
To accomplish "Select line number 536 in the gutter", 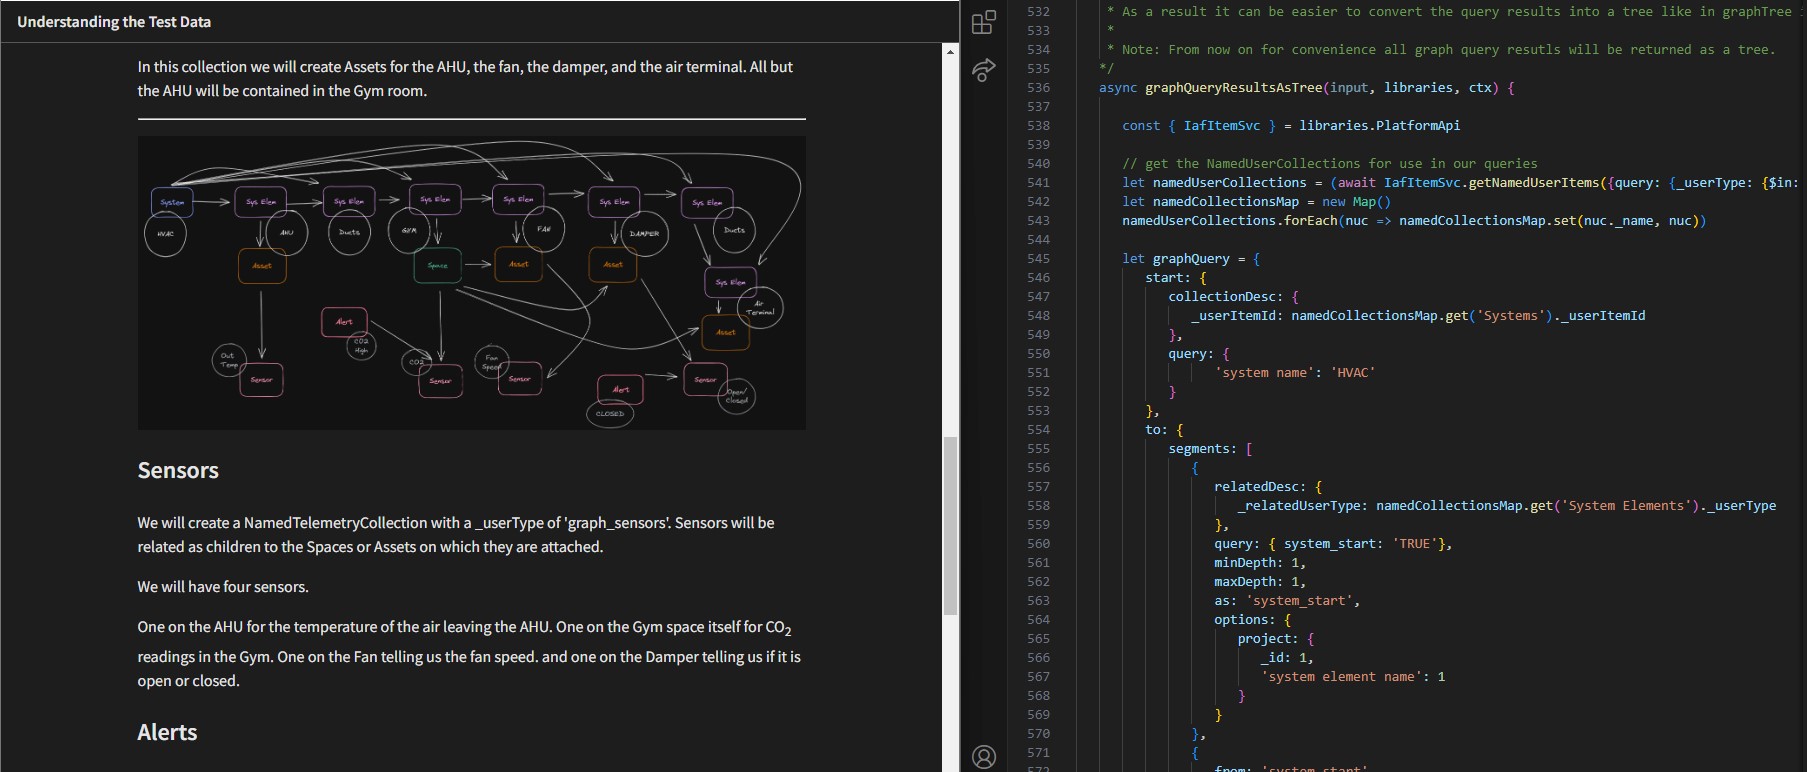I will [1038, 88].
